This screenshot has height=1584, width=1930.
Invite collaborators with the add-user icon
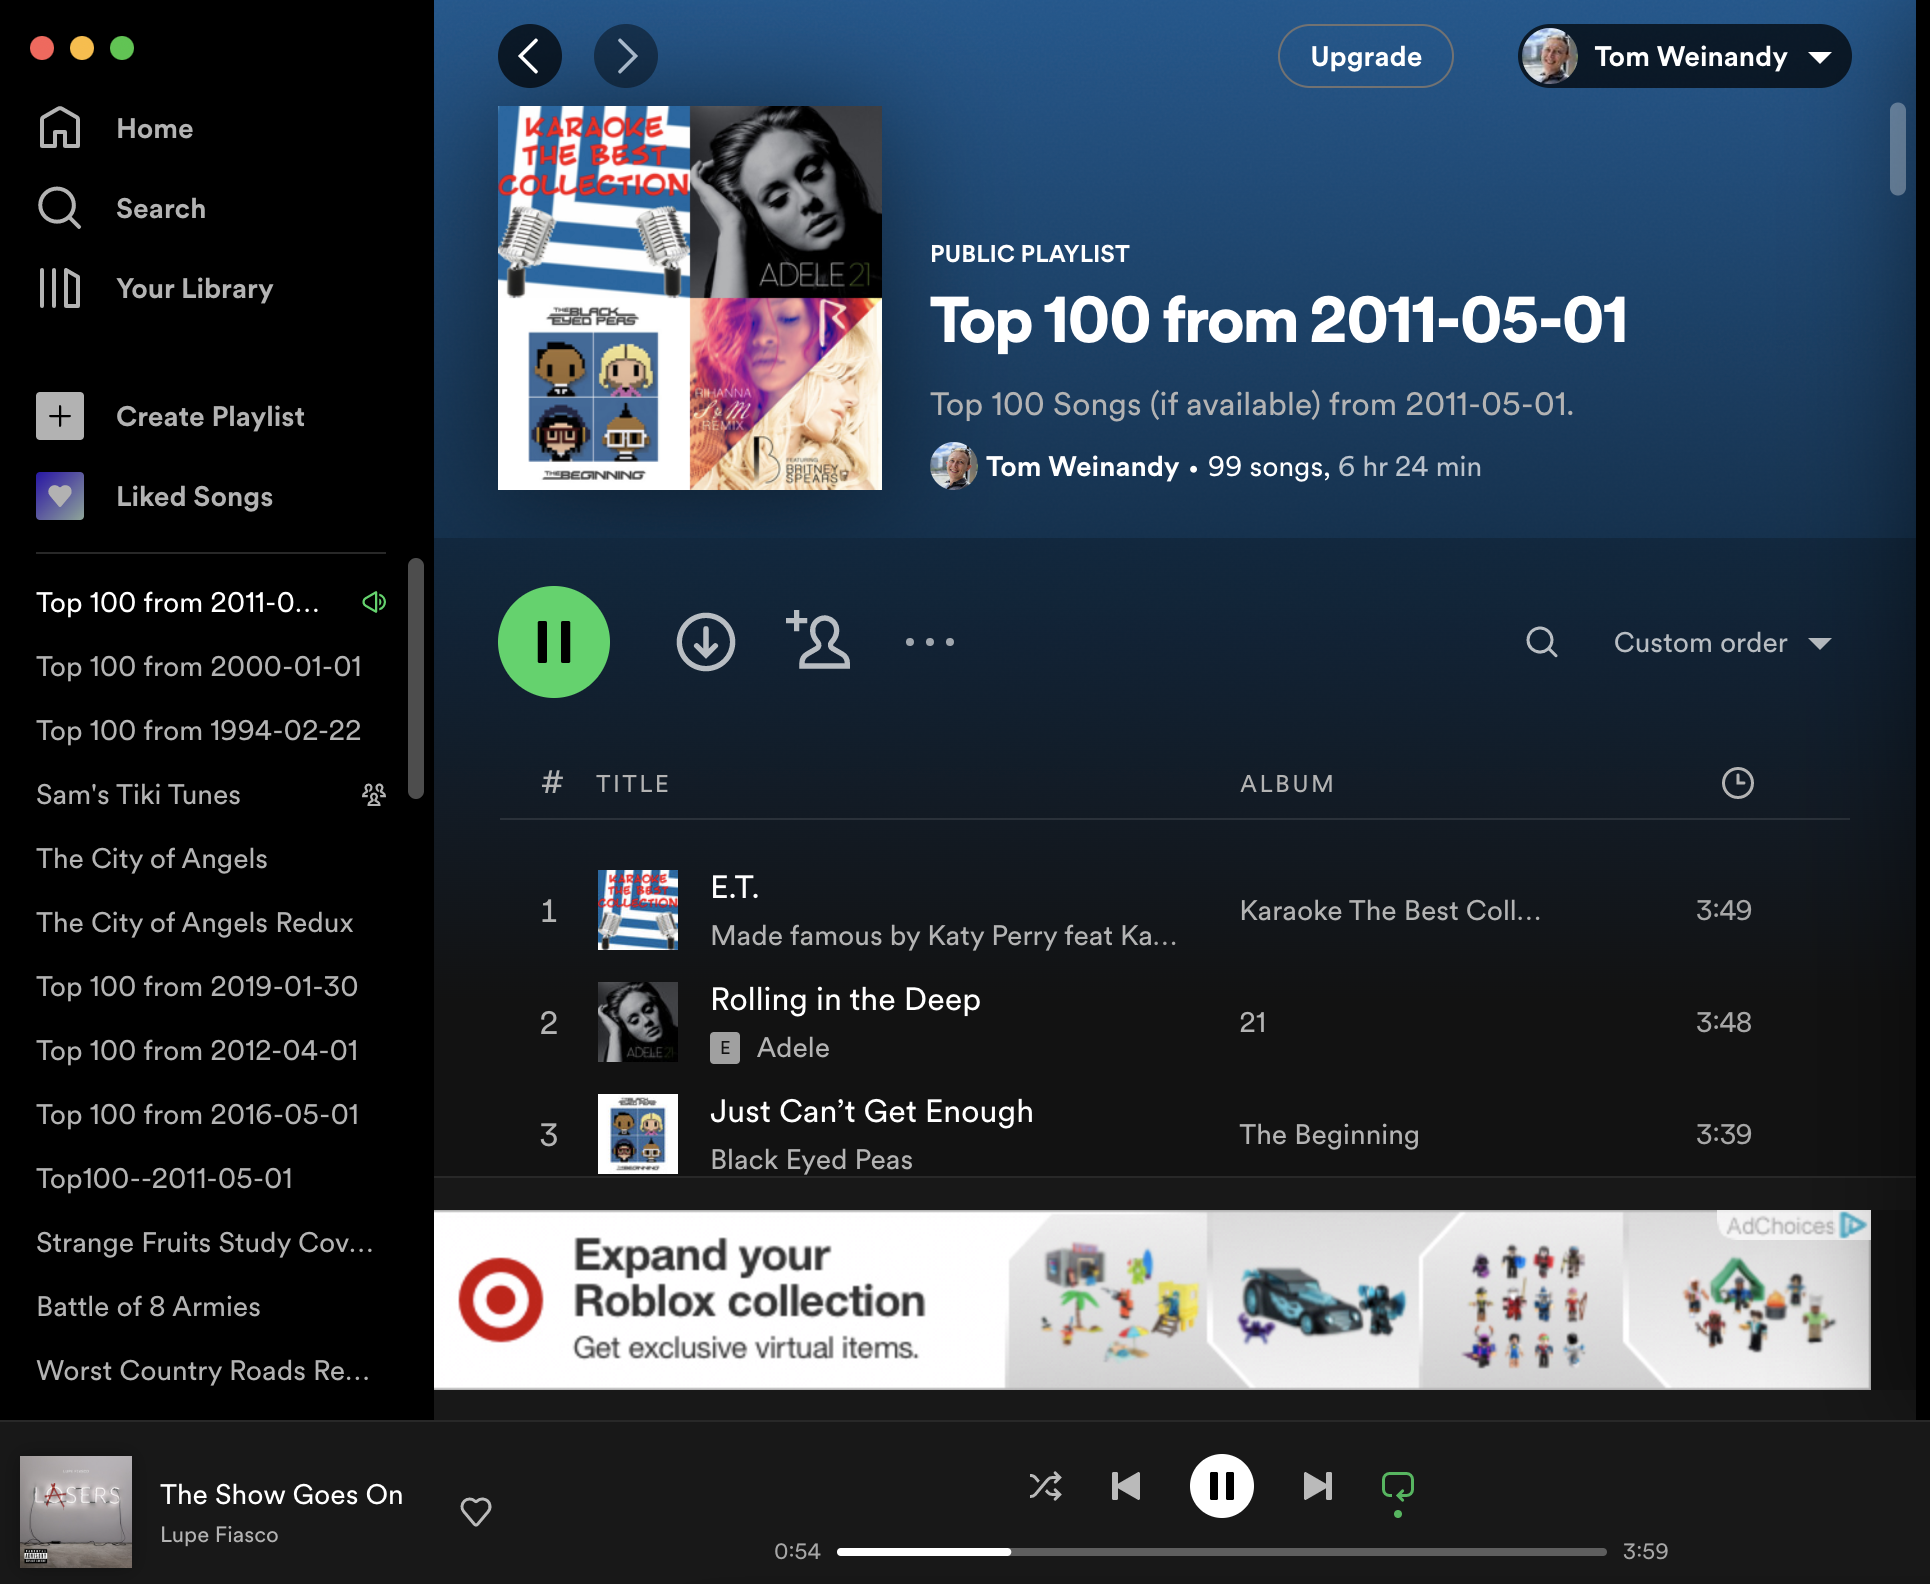818,640
